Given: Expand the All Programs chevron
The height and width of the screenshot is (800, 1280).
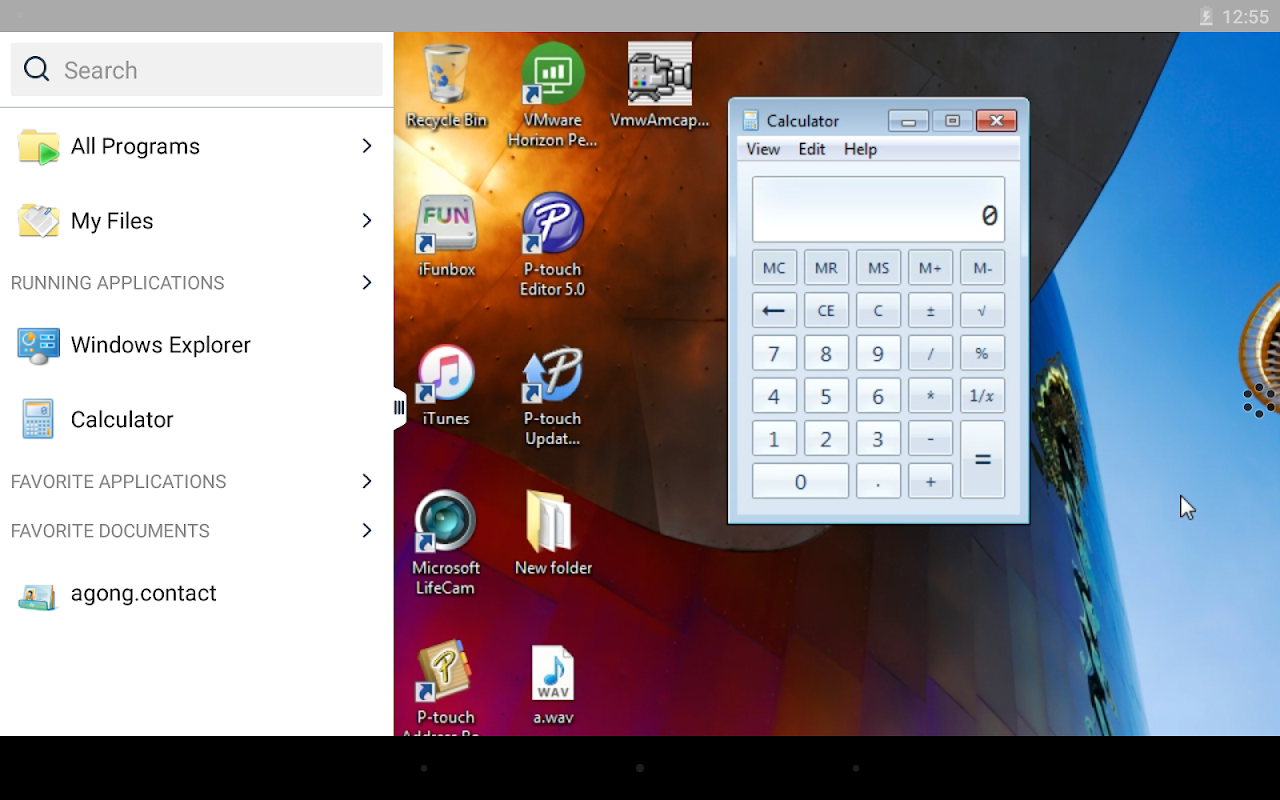Looking at the screenshot, I should coord(367,146).
